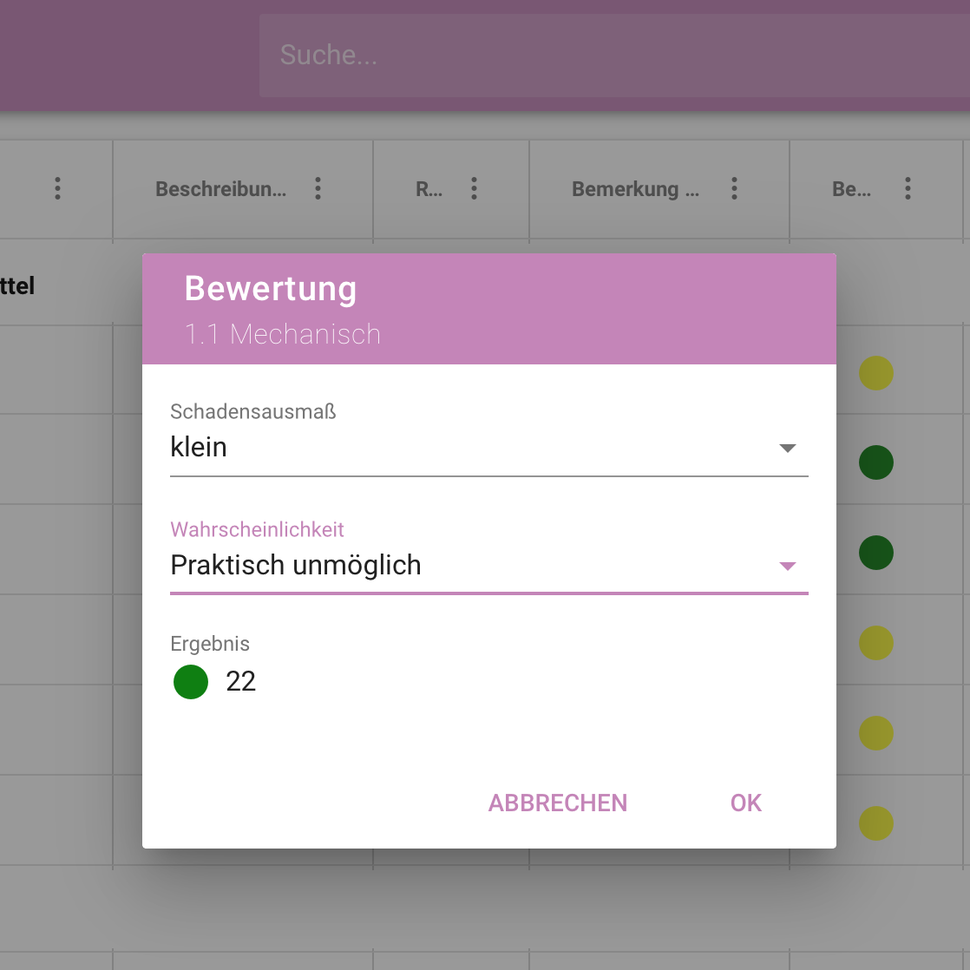The width and height of the screenshot is (970, 970).
Task: Click the Bewertung dialog title
Action: (x=270, y=288)
